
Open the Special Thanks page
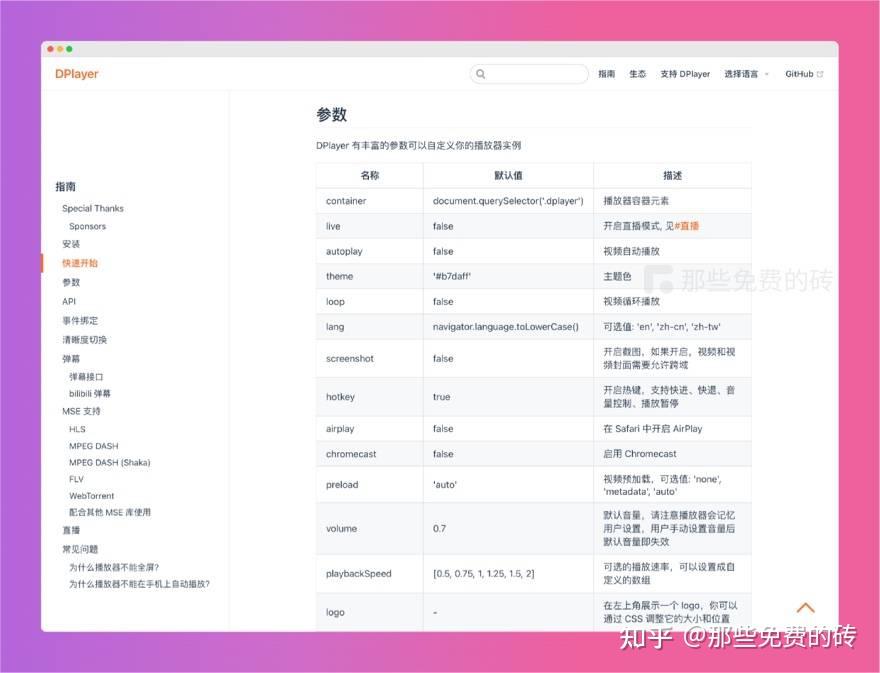(x=92, y=208)
